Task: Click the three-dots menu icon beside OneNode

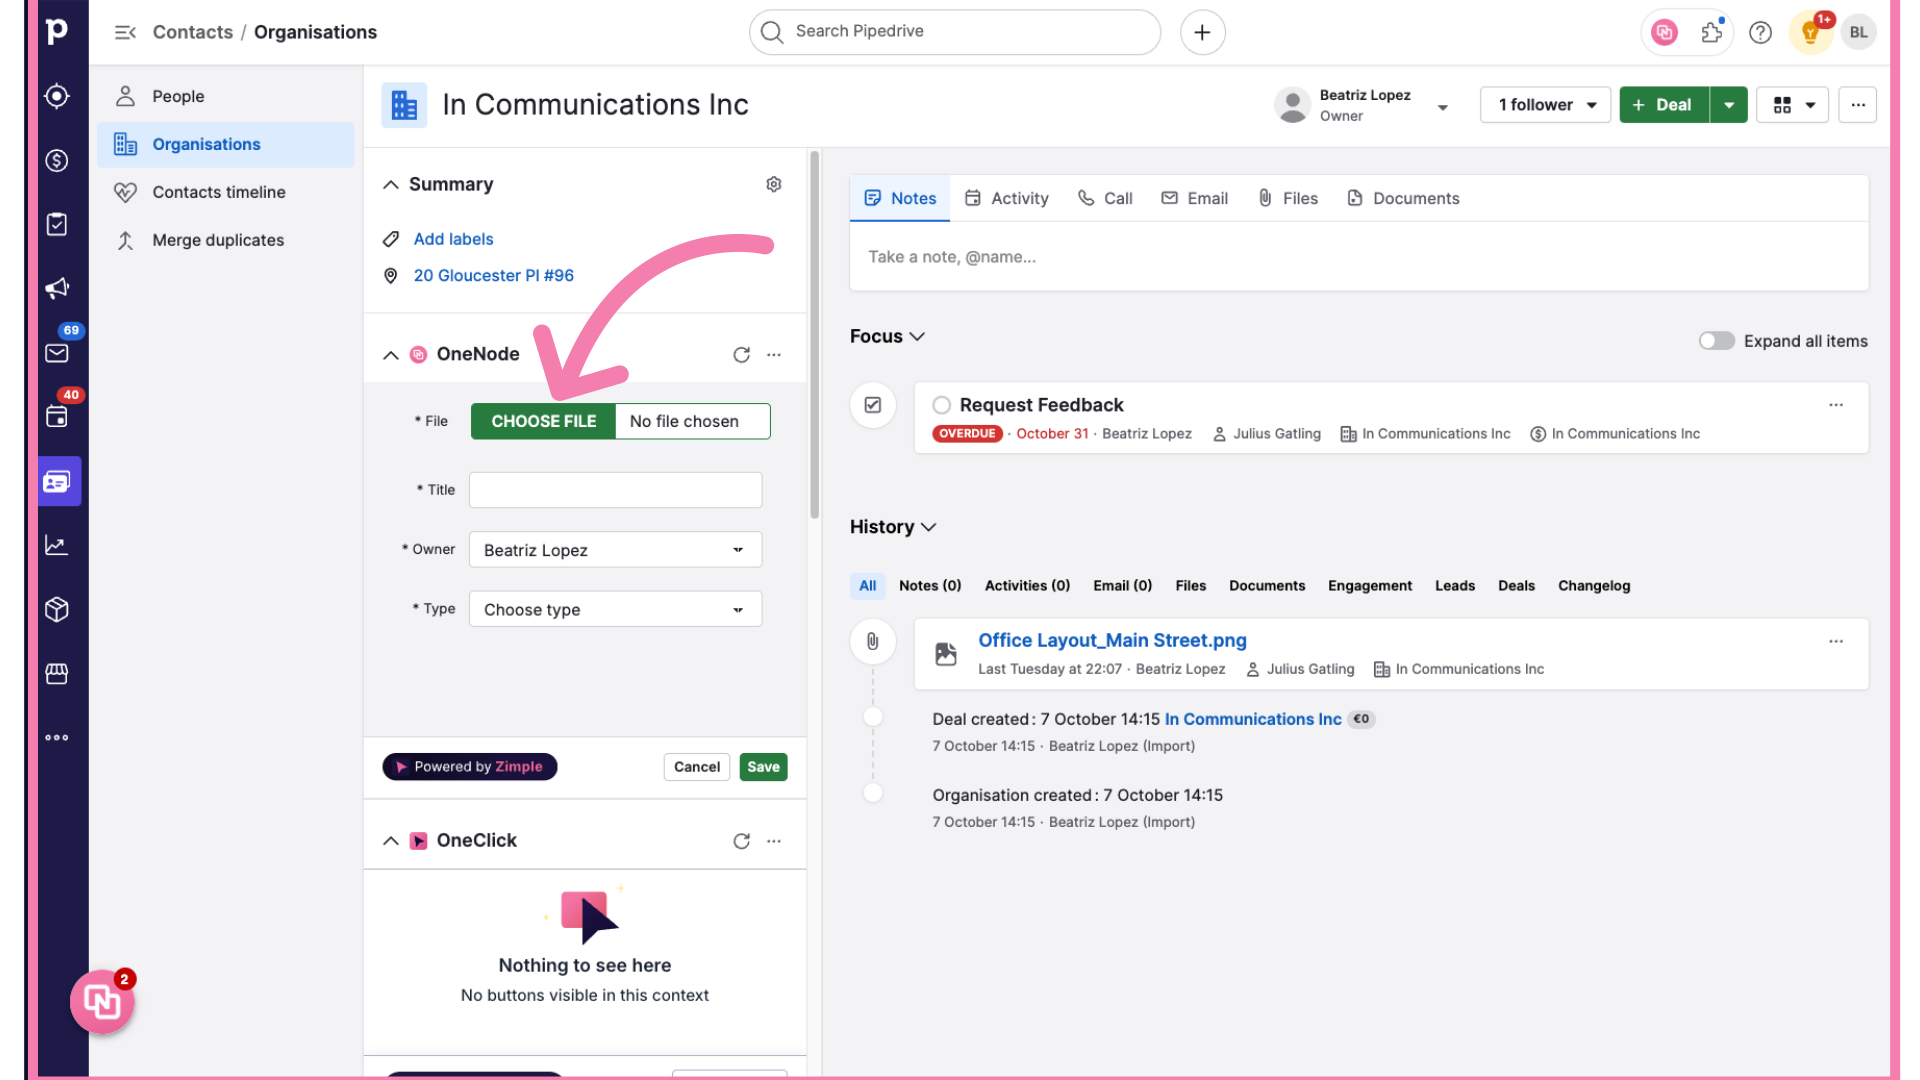Action: click(x=774, y=355)
